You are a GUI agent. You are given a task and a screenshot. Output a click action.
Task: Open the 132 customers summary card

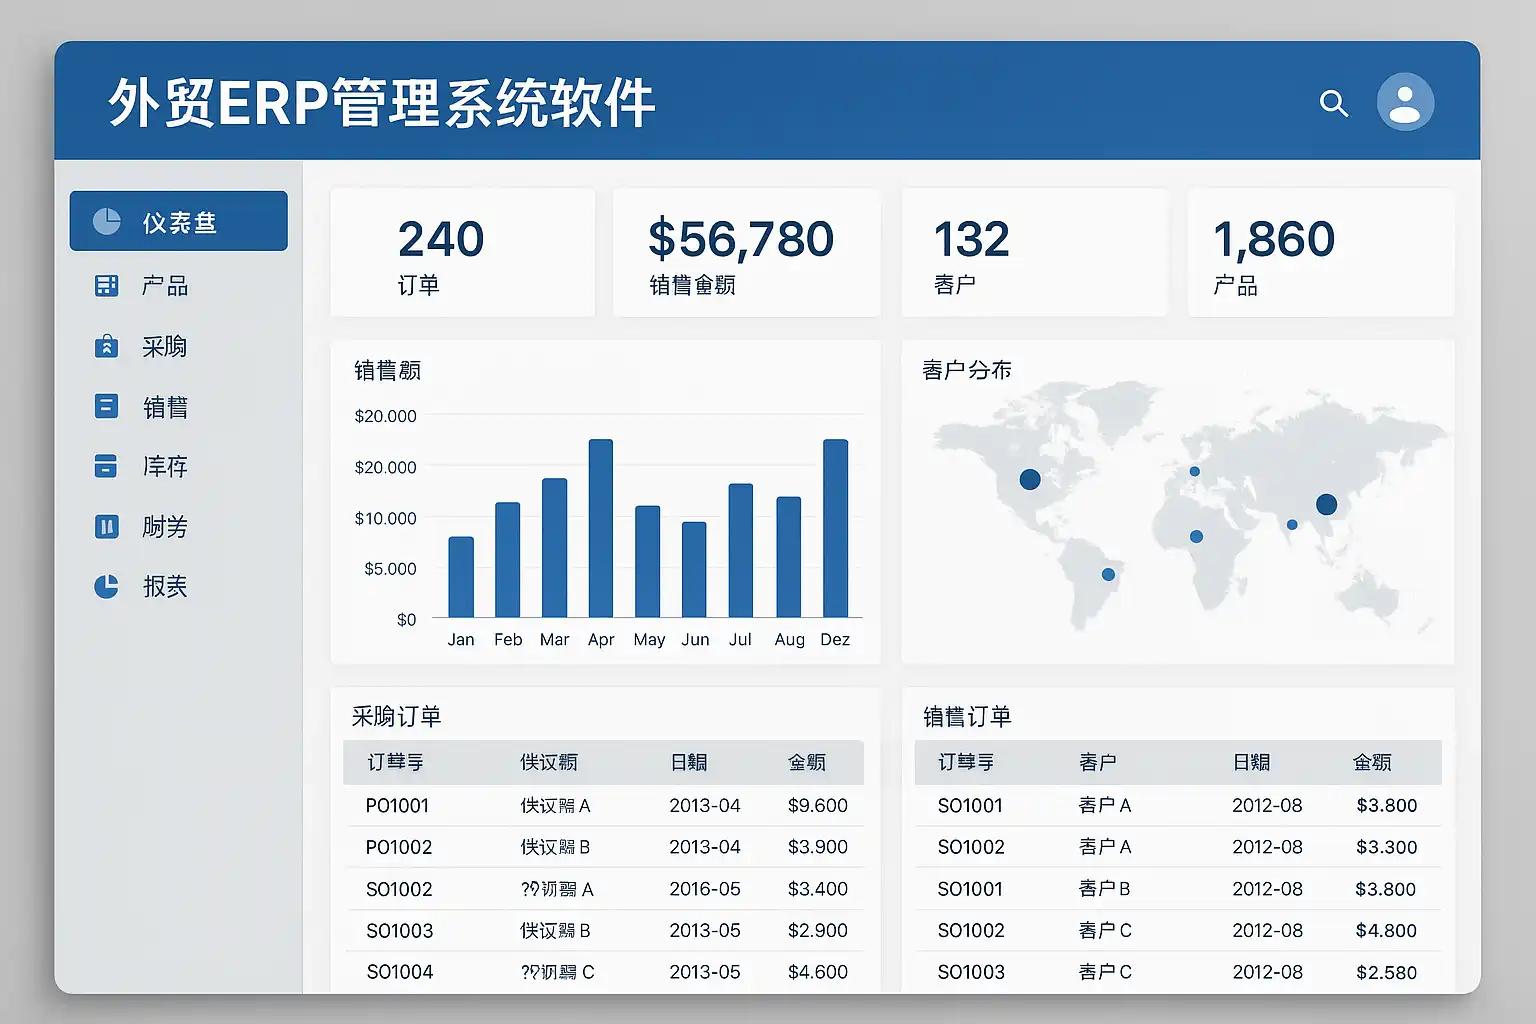point(1035,253)
